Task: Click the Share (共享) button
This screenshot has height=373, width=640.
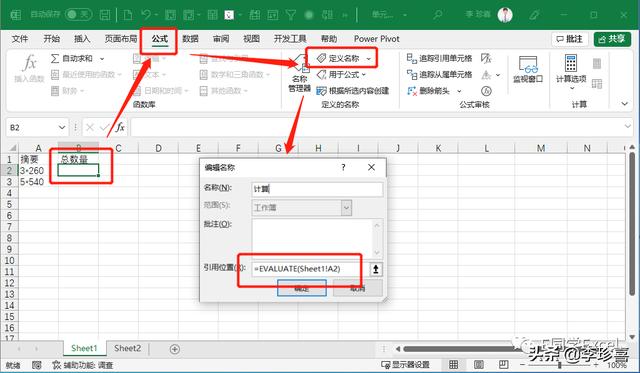Action: [612, 39]
